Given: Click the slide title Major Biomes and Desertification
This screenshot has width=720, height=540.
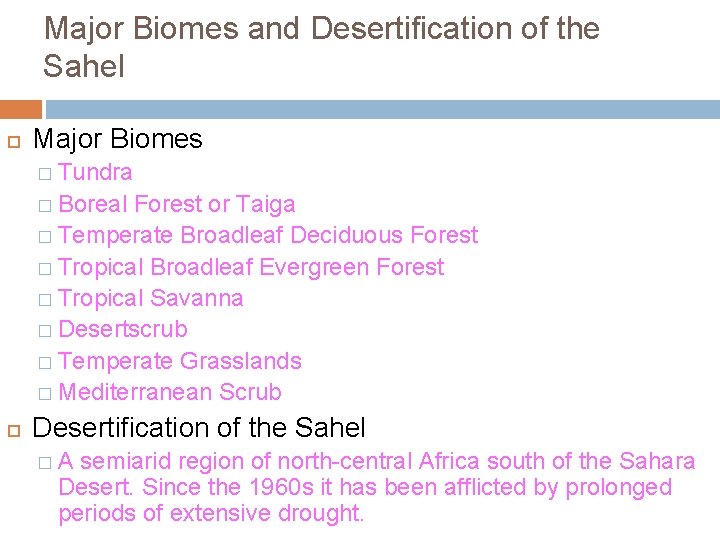Looking at the screenshot, I should [320, 47].
